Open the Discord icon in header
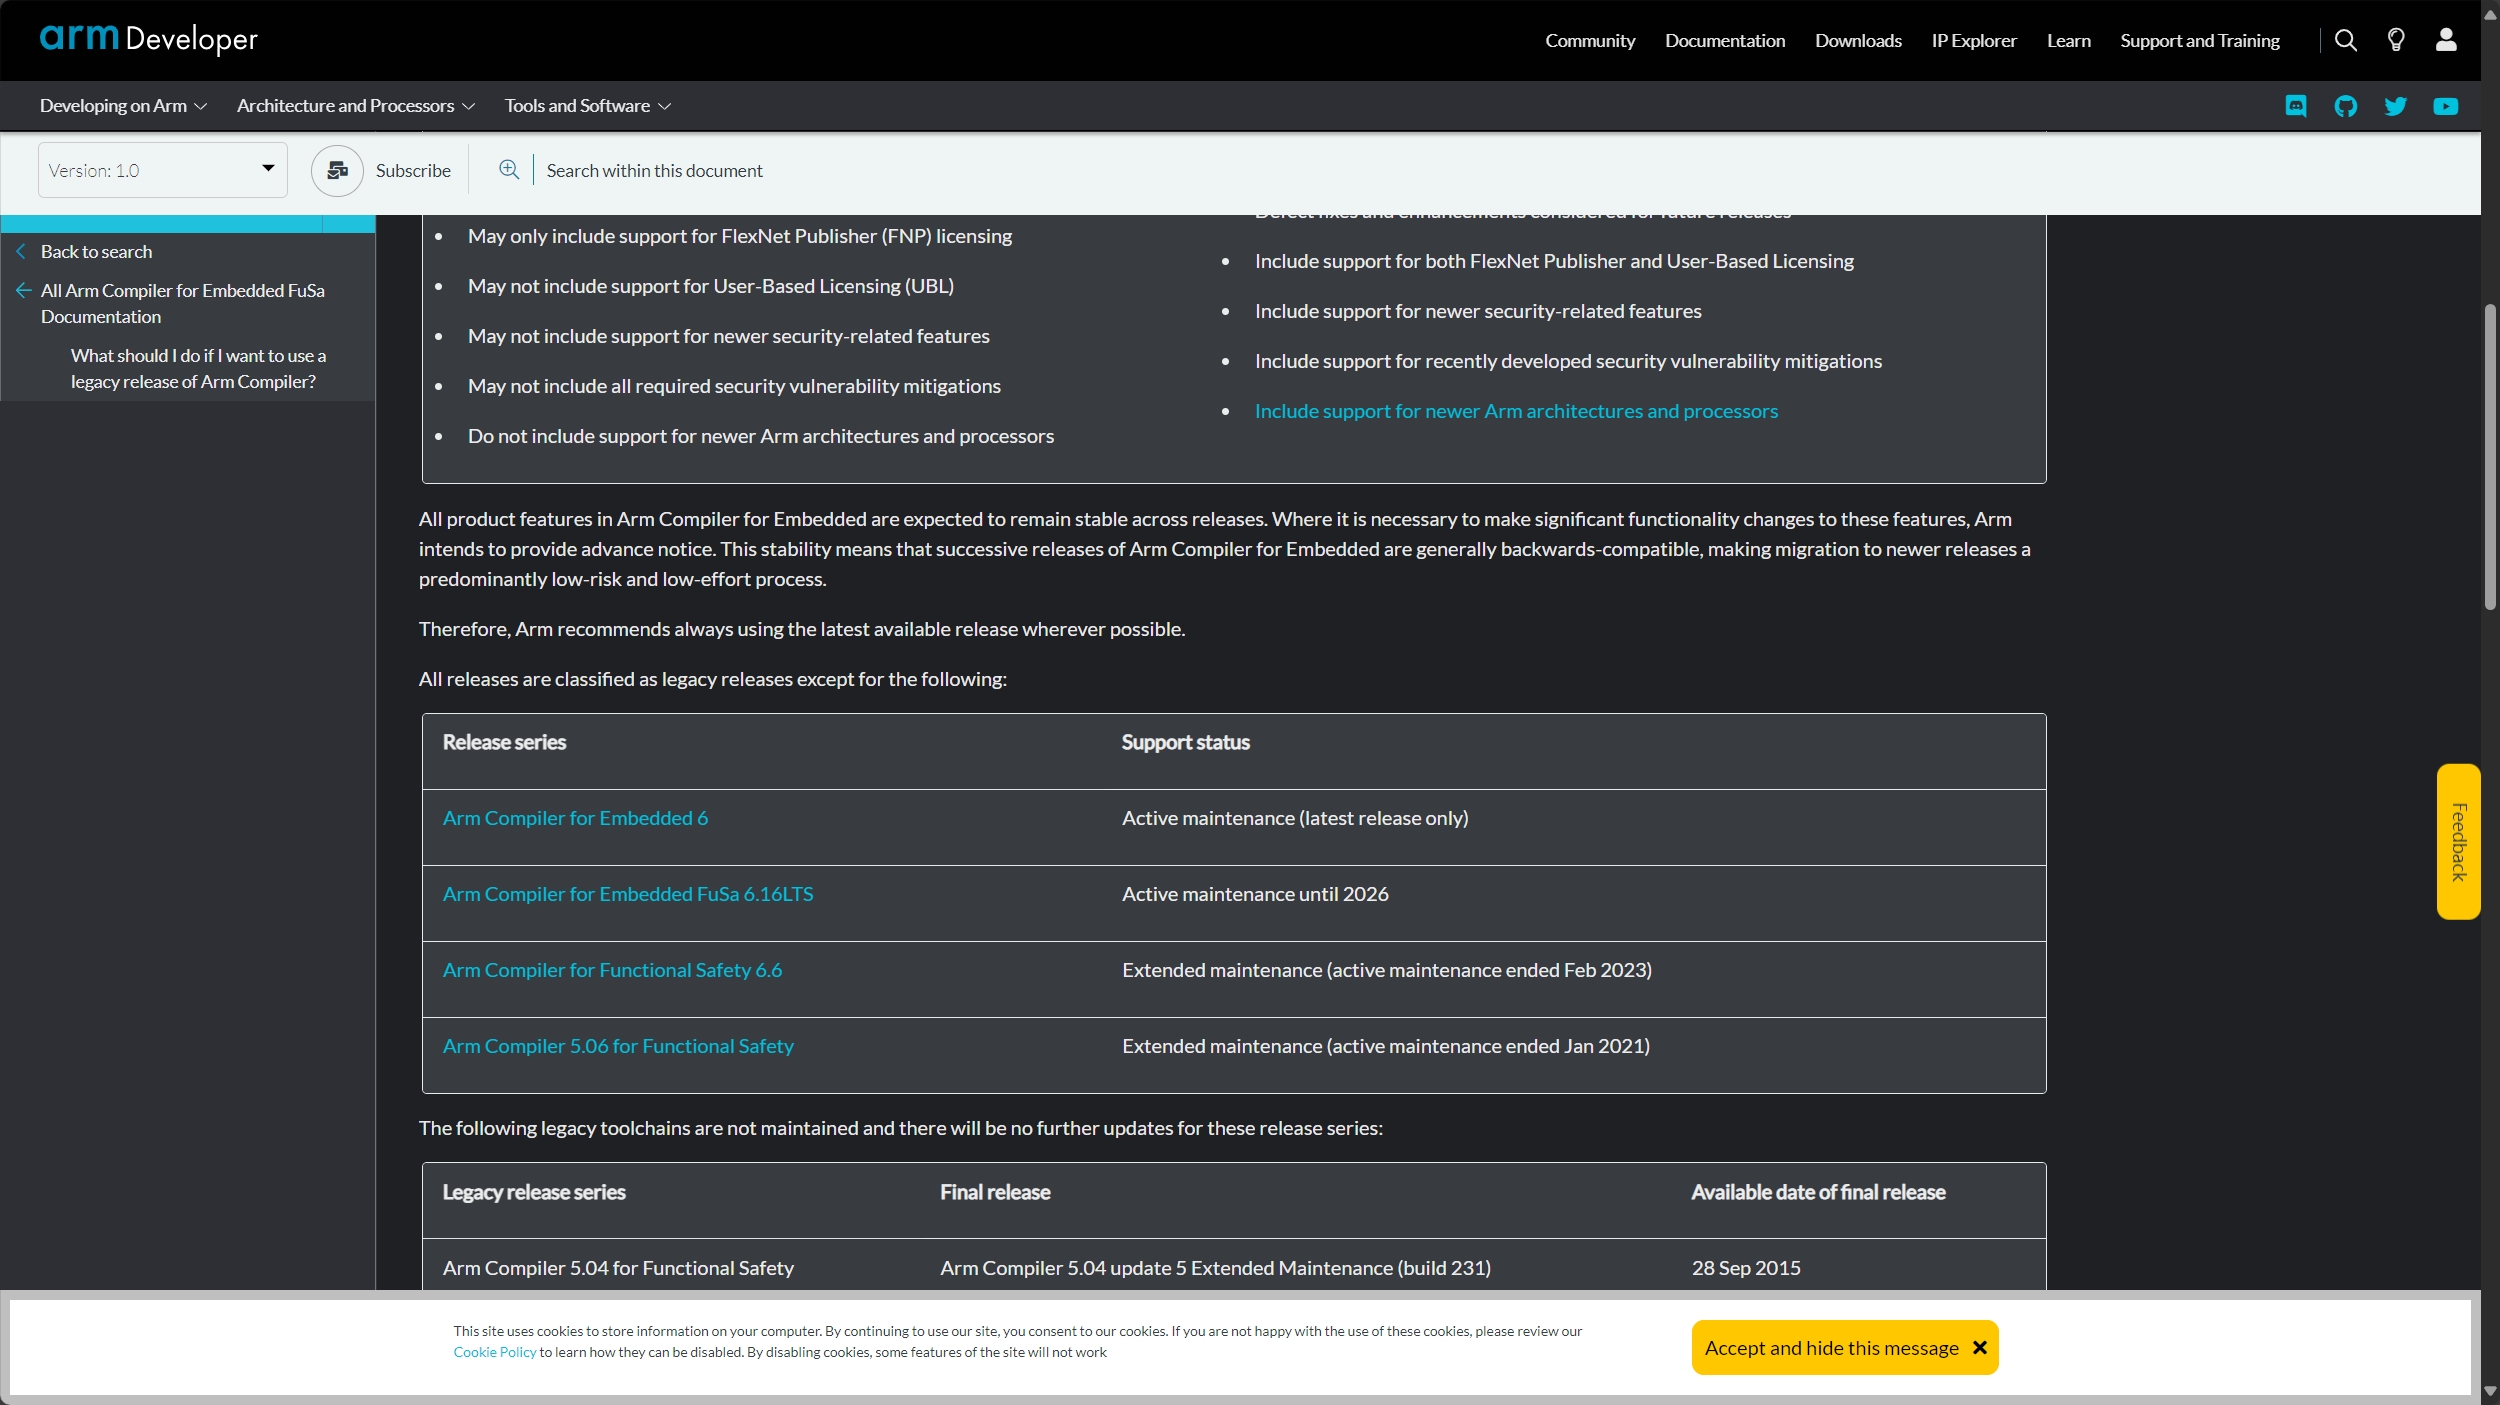 (x=2296, y=106)
